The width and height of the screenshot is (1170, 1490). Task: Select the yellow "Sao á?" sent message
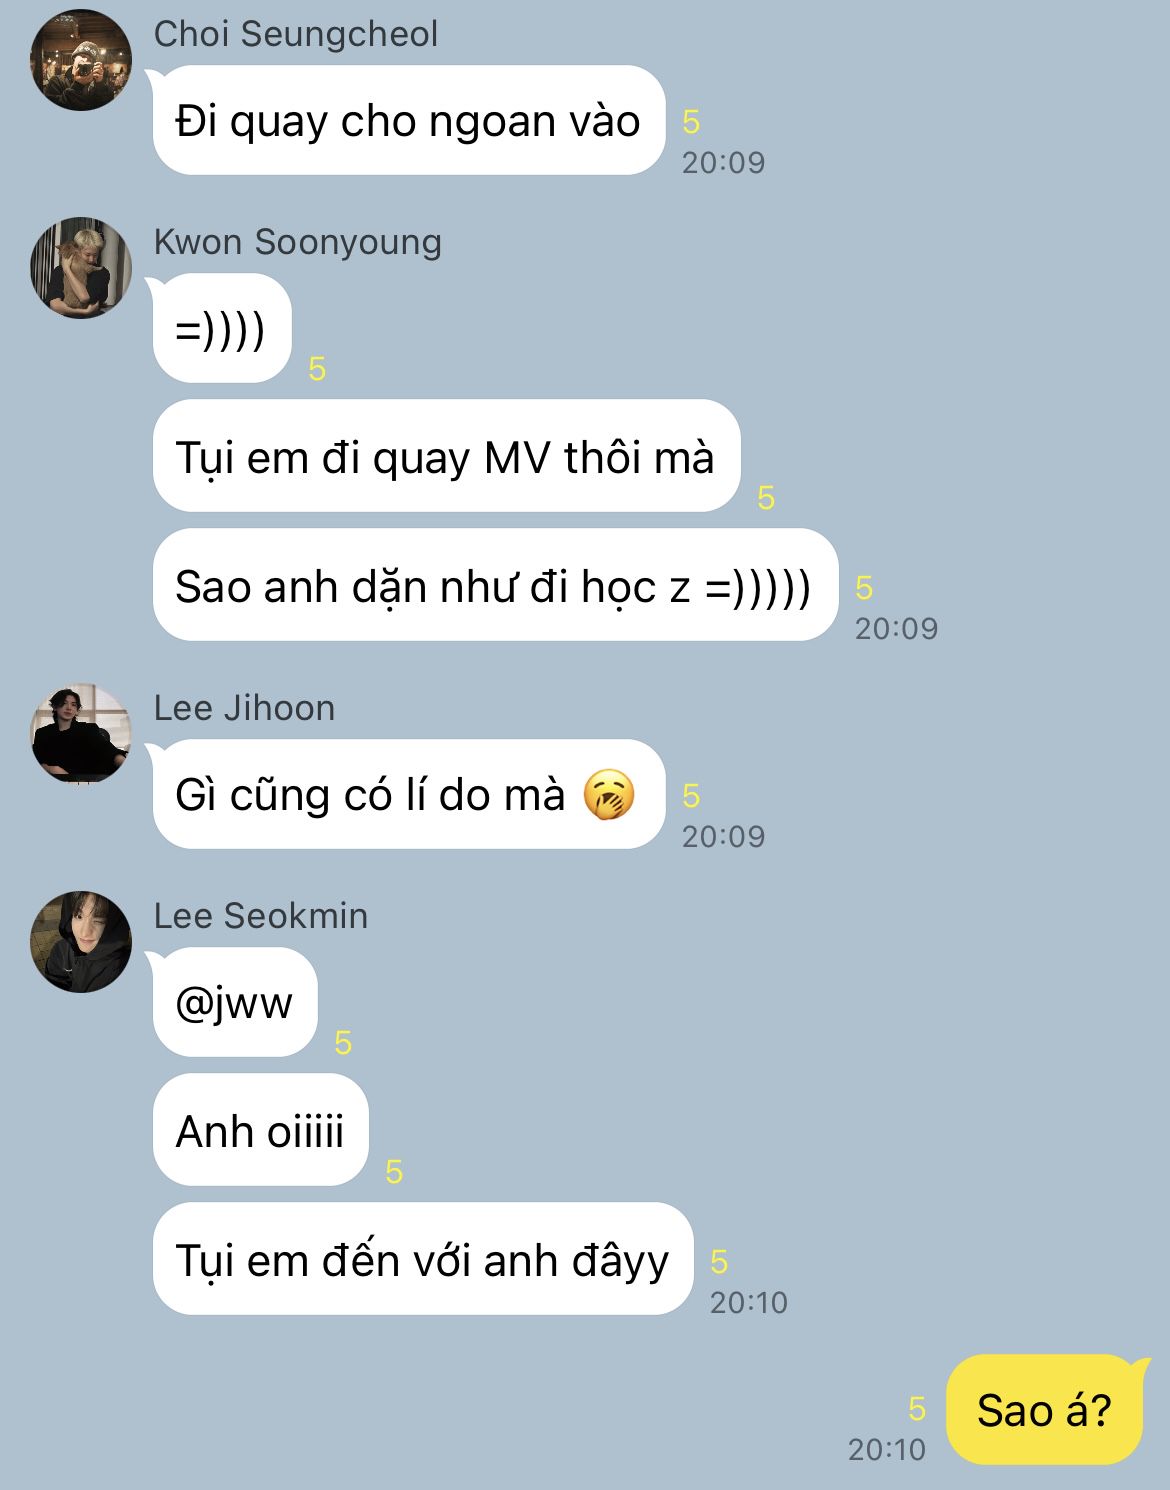[x=1046, y=1410]
